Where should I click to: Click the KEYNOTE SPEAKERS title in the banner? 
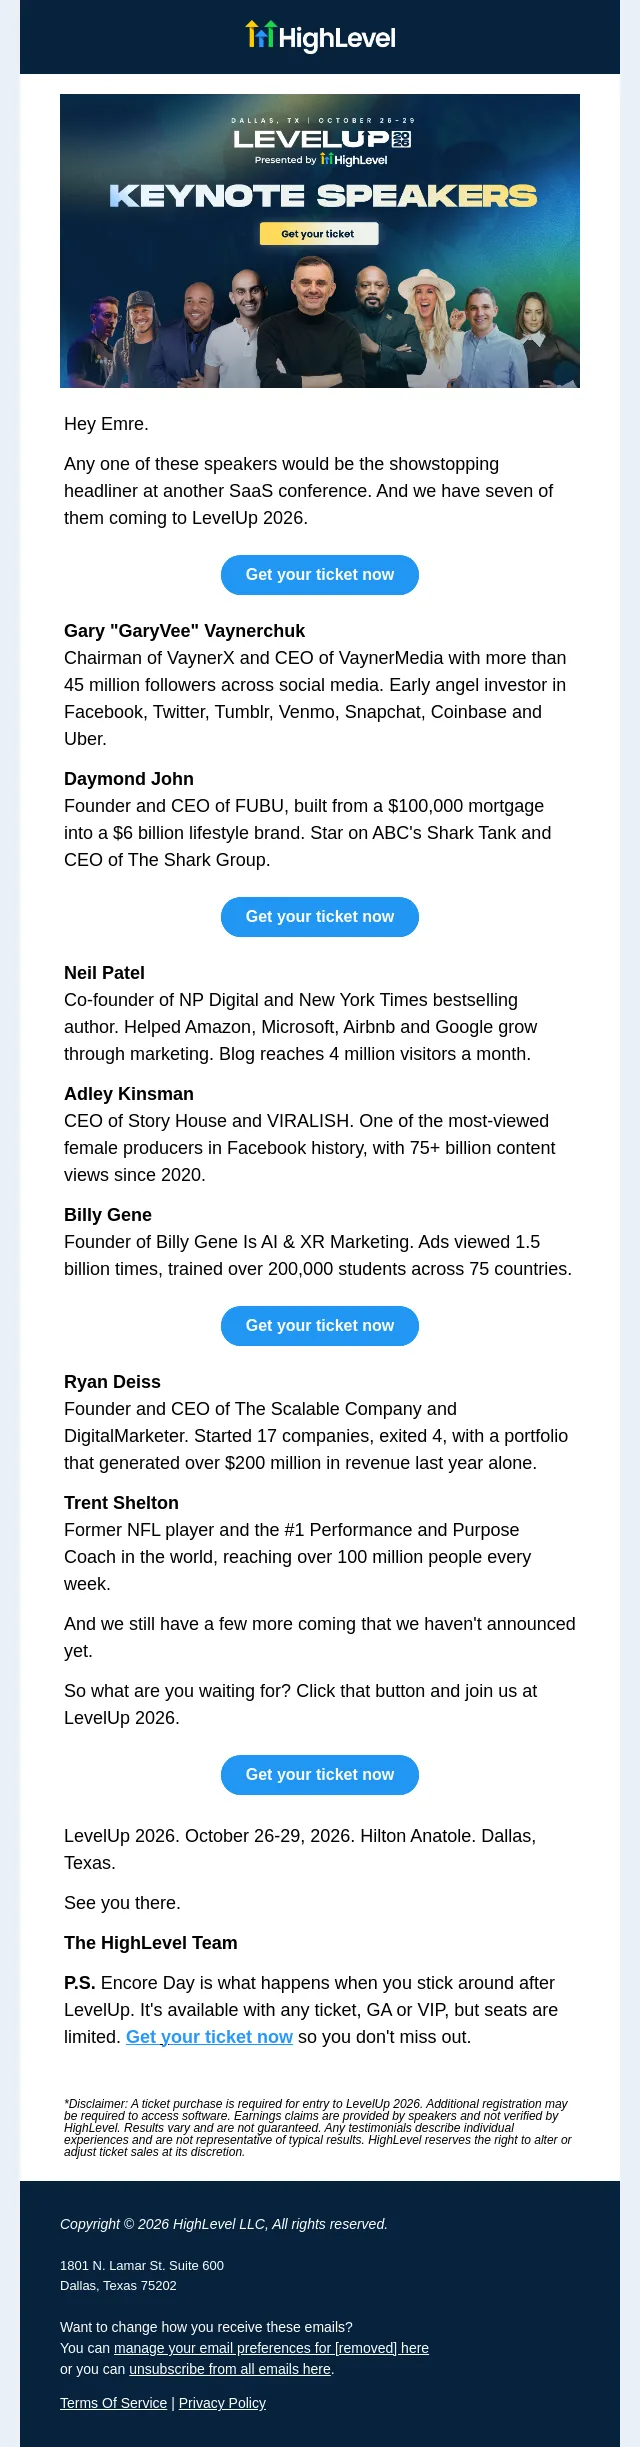323,196
